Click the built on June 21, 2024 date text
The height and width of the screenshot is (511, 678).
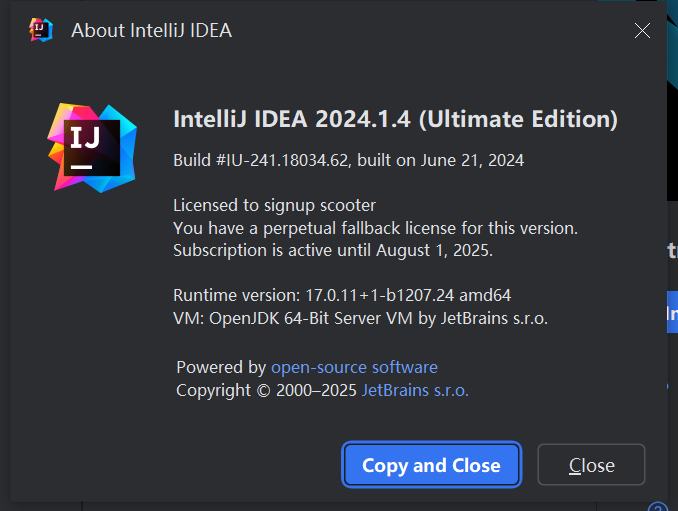coord(460,160)
